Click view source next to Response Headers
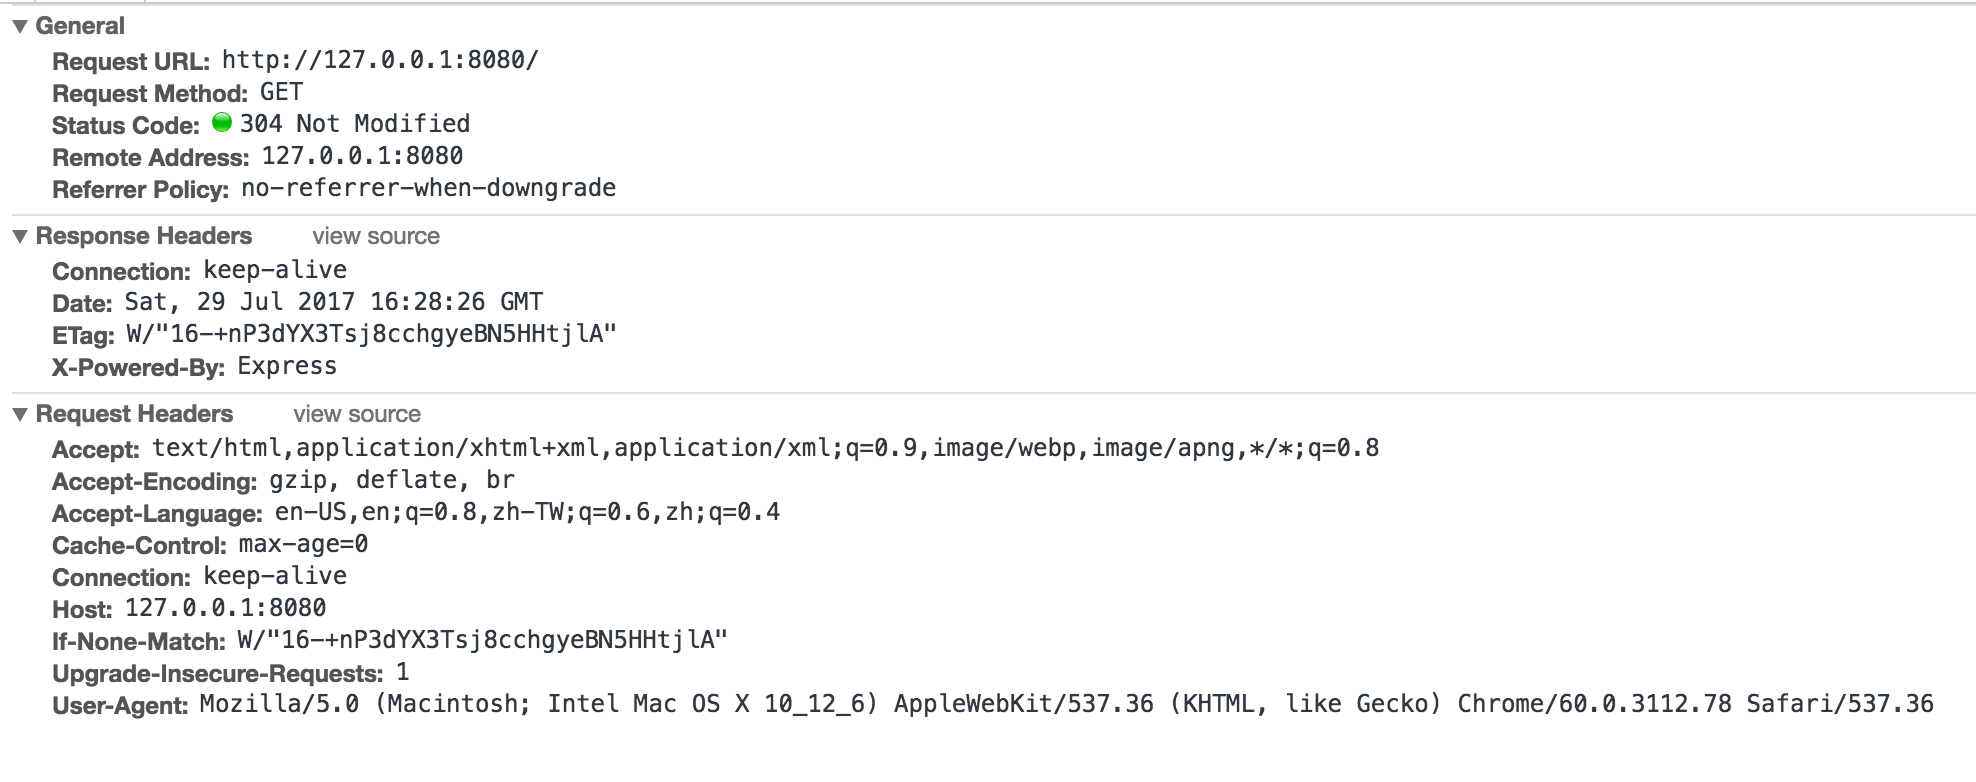Viewport: 1976px width, 782px height. point(376,236)
